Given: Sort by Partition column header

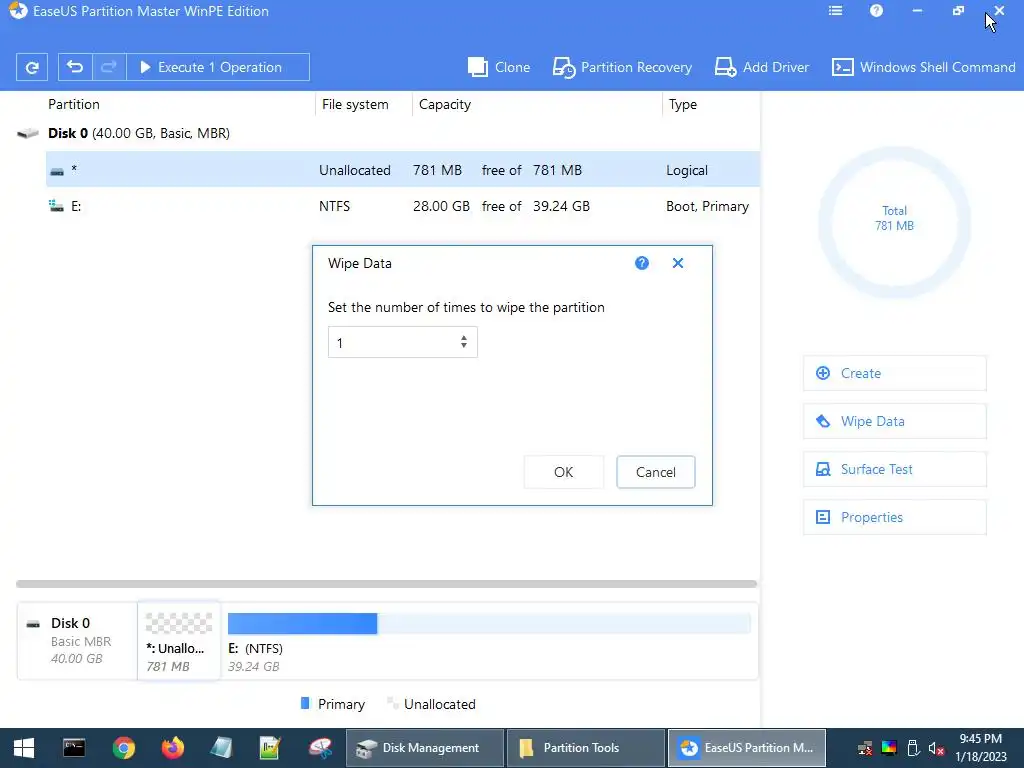Looking at the screenshot, I should click(x=74, y=104).
